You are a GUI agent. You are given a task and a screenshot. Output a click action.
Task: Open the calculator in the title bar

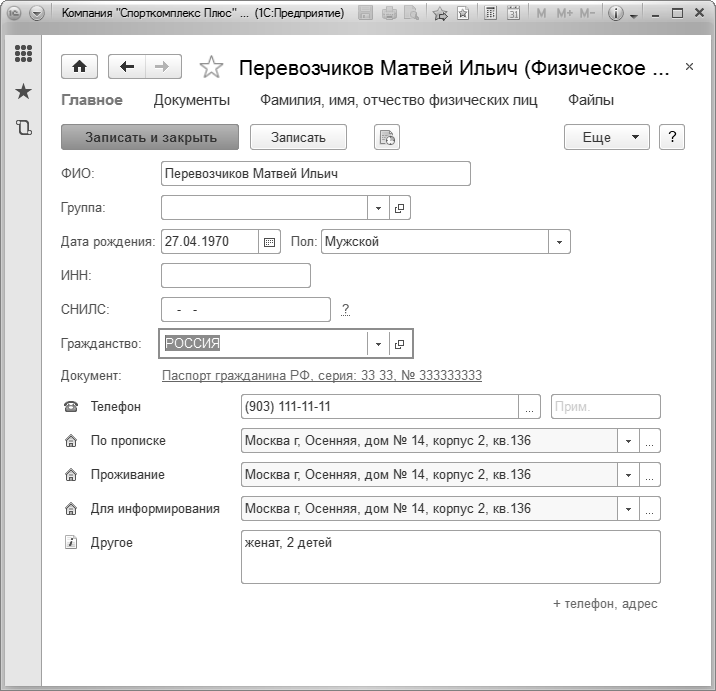tap(490, 14)
